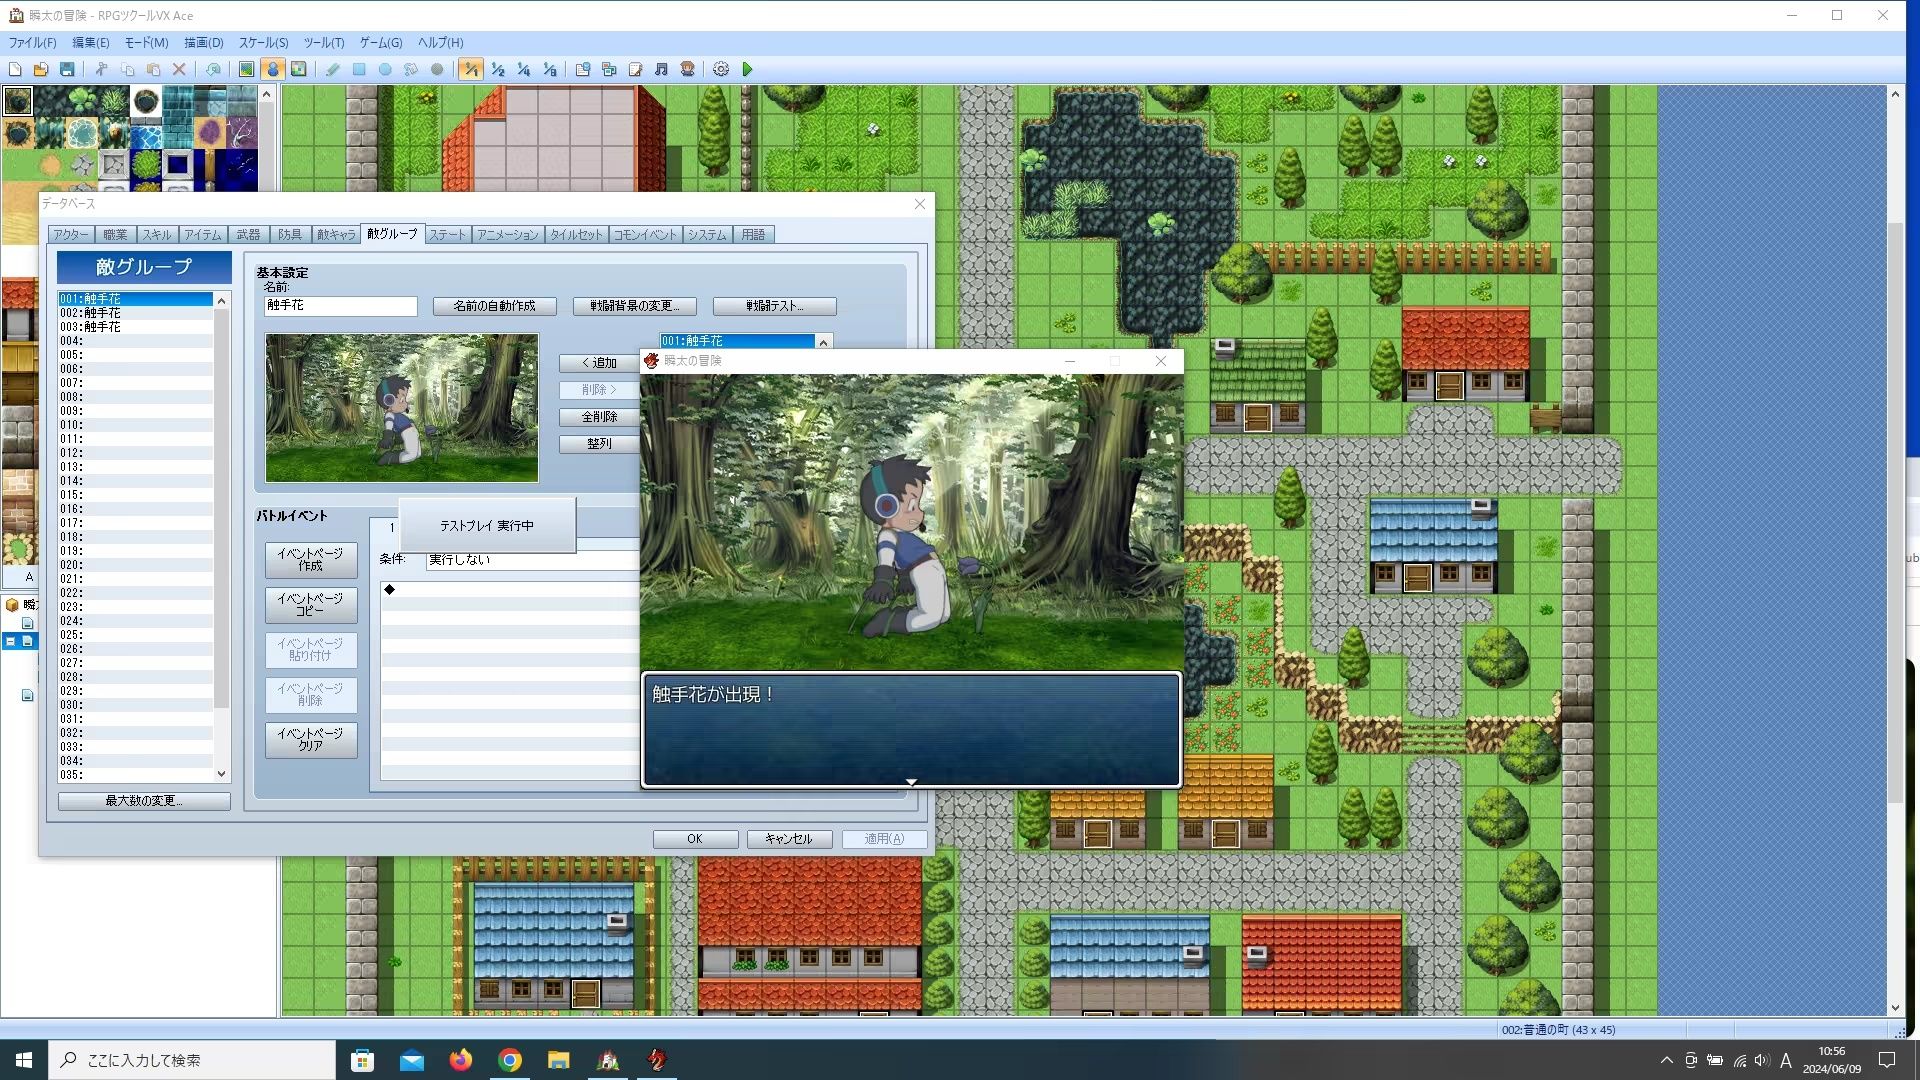This screenshot has width=1920, height=1080.
Task: Click the イベントページ作成 button
Action: click(311, 560)
